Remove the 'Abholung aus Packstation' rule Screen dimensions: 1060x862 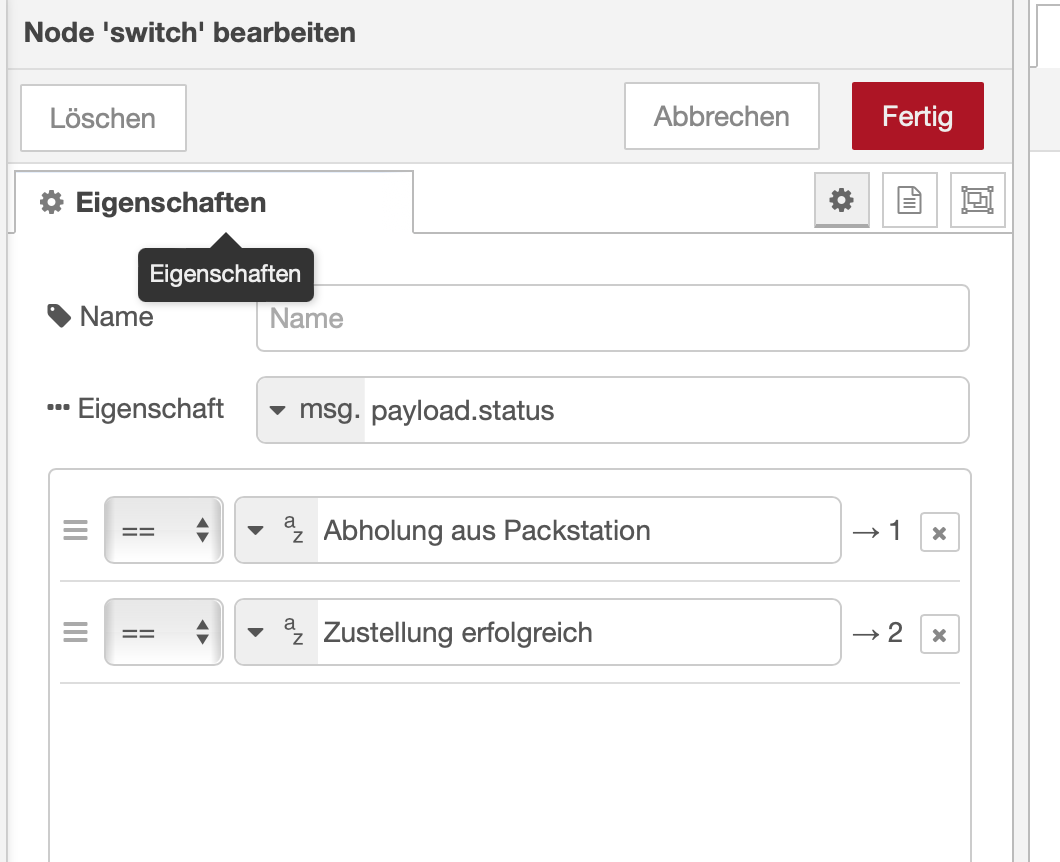(939, 533)
